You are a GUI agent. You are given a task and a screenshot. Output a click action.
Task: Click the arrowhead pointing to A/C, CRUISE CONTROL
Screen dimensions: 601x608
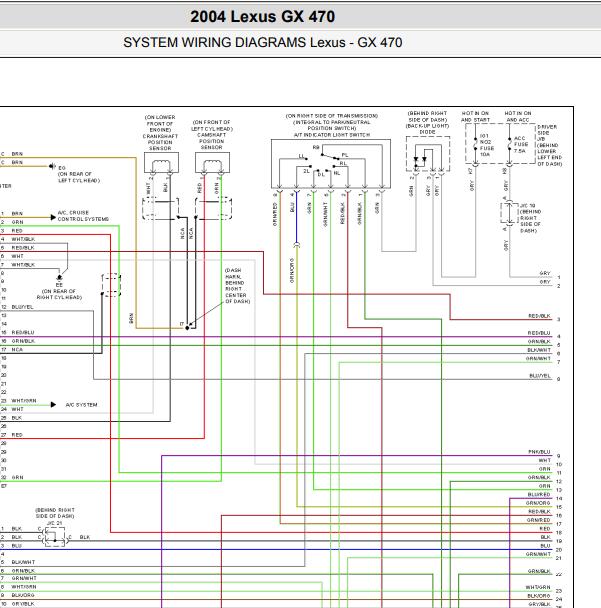[54, 217]
